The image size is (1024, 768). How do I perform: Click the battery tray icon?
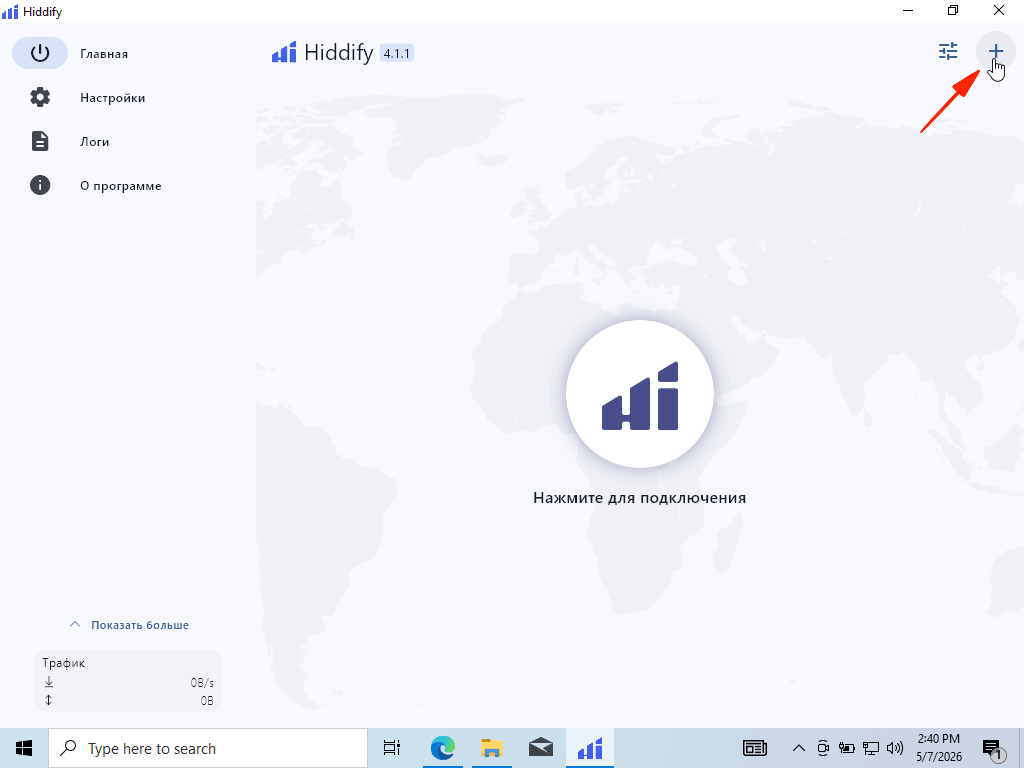tap(847, 748)
